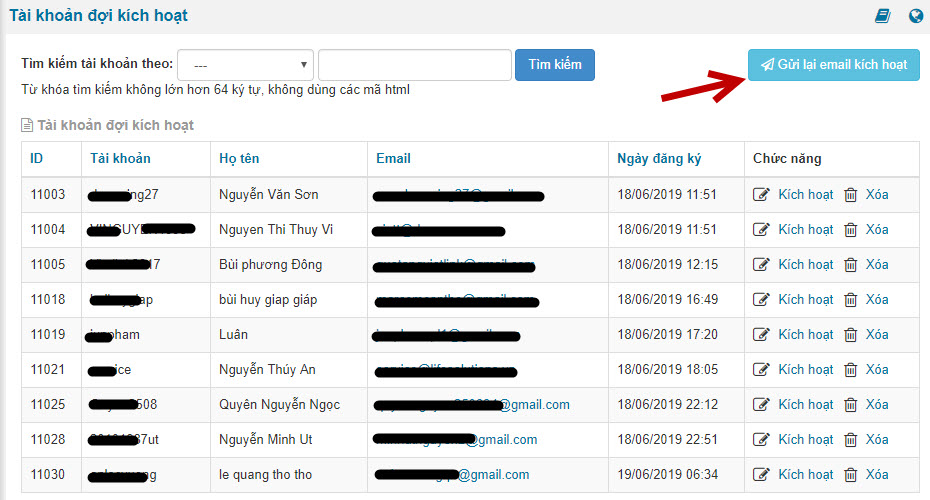Select name cell Bùi phương Đông
Image resolution: width=930 pixels, height=500 pixels.
(270, 265)
